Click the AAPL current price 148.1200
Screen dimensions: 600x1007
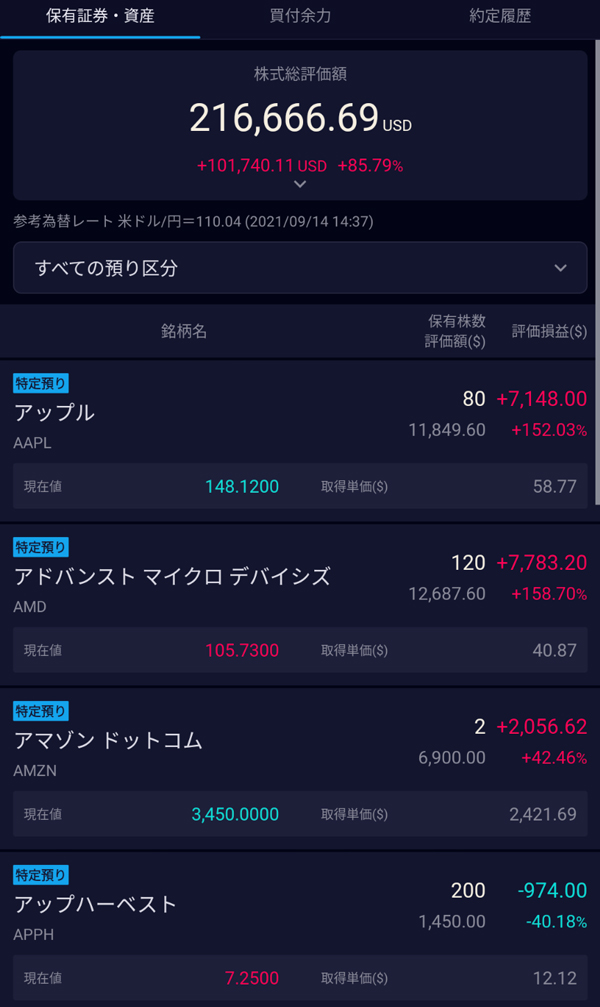click(x=242, y=487)
